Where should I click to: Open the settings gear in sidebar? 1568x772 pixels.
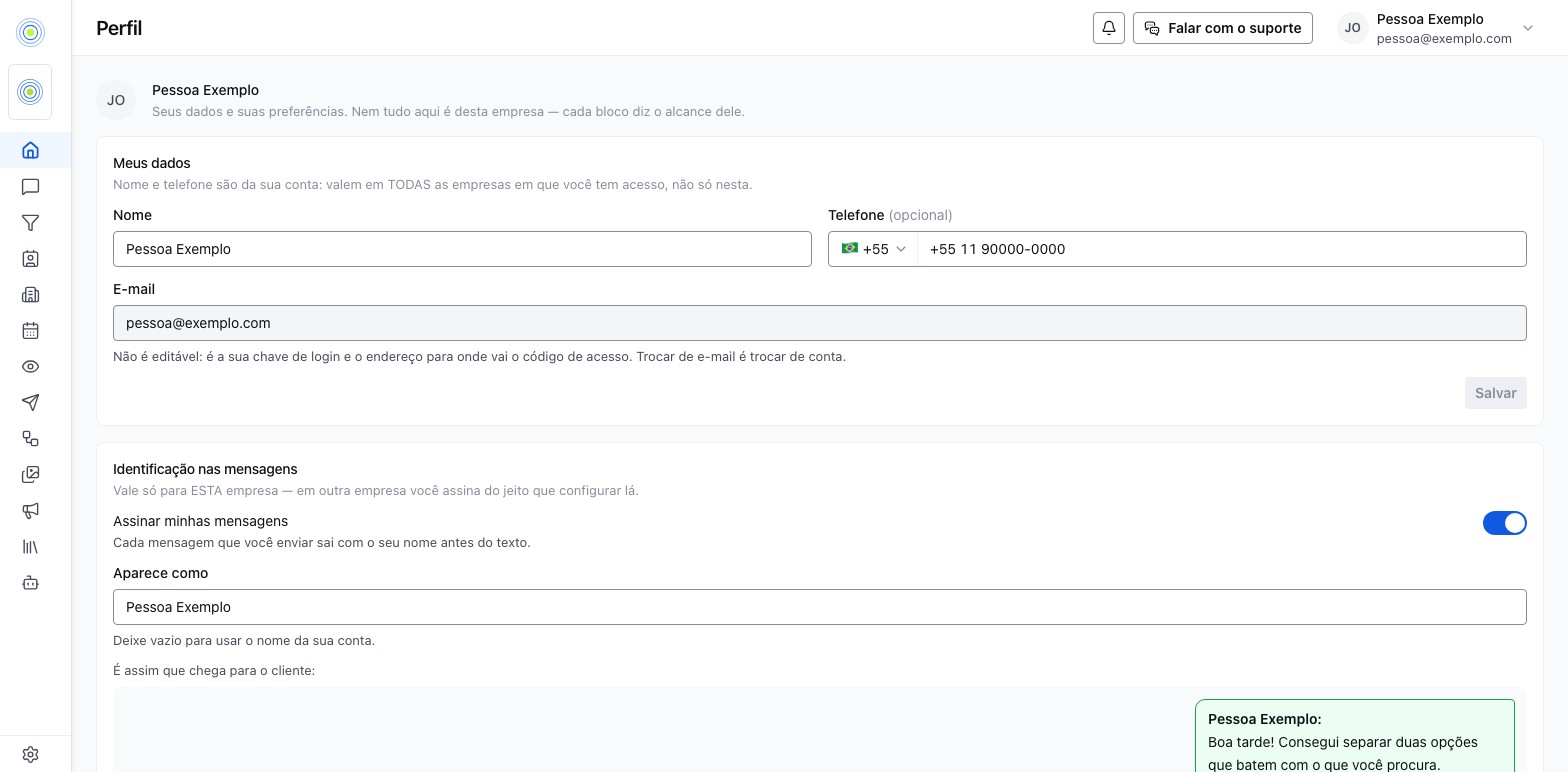point(30,755)
